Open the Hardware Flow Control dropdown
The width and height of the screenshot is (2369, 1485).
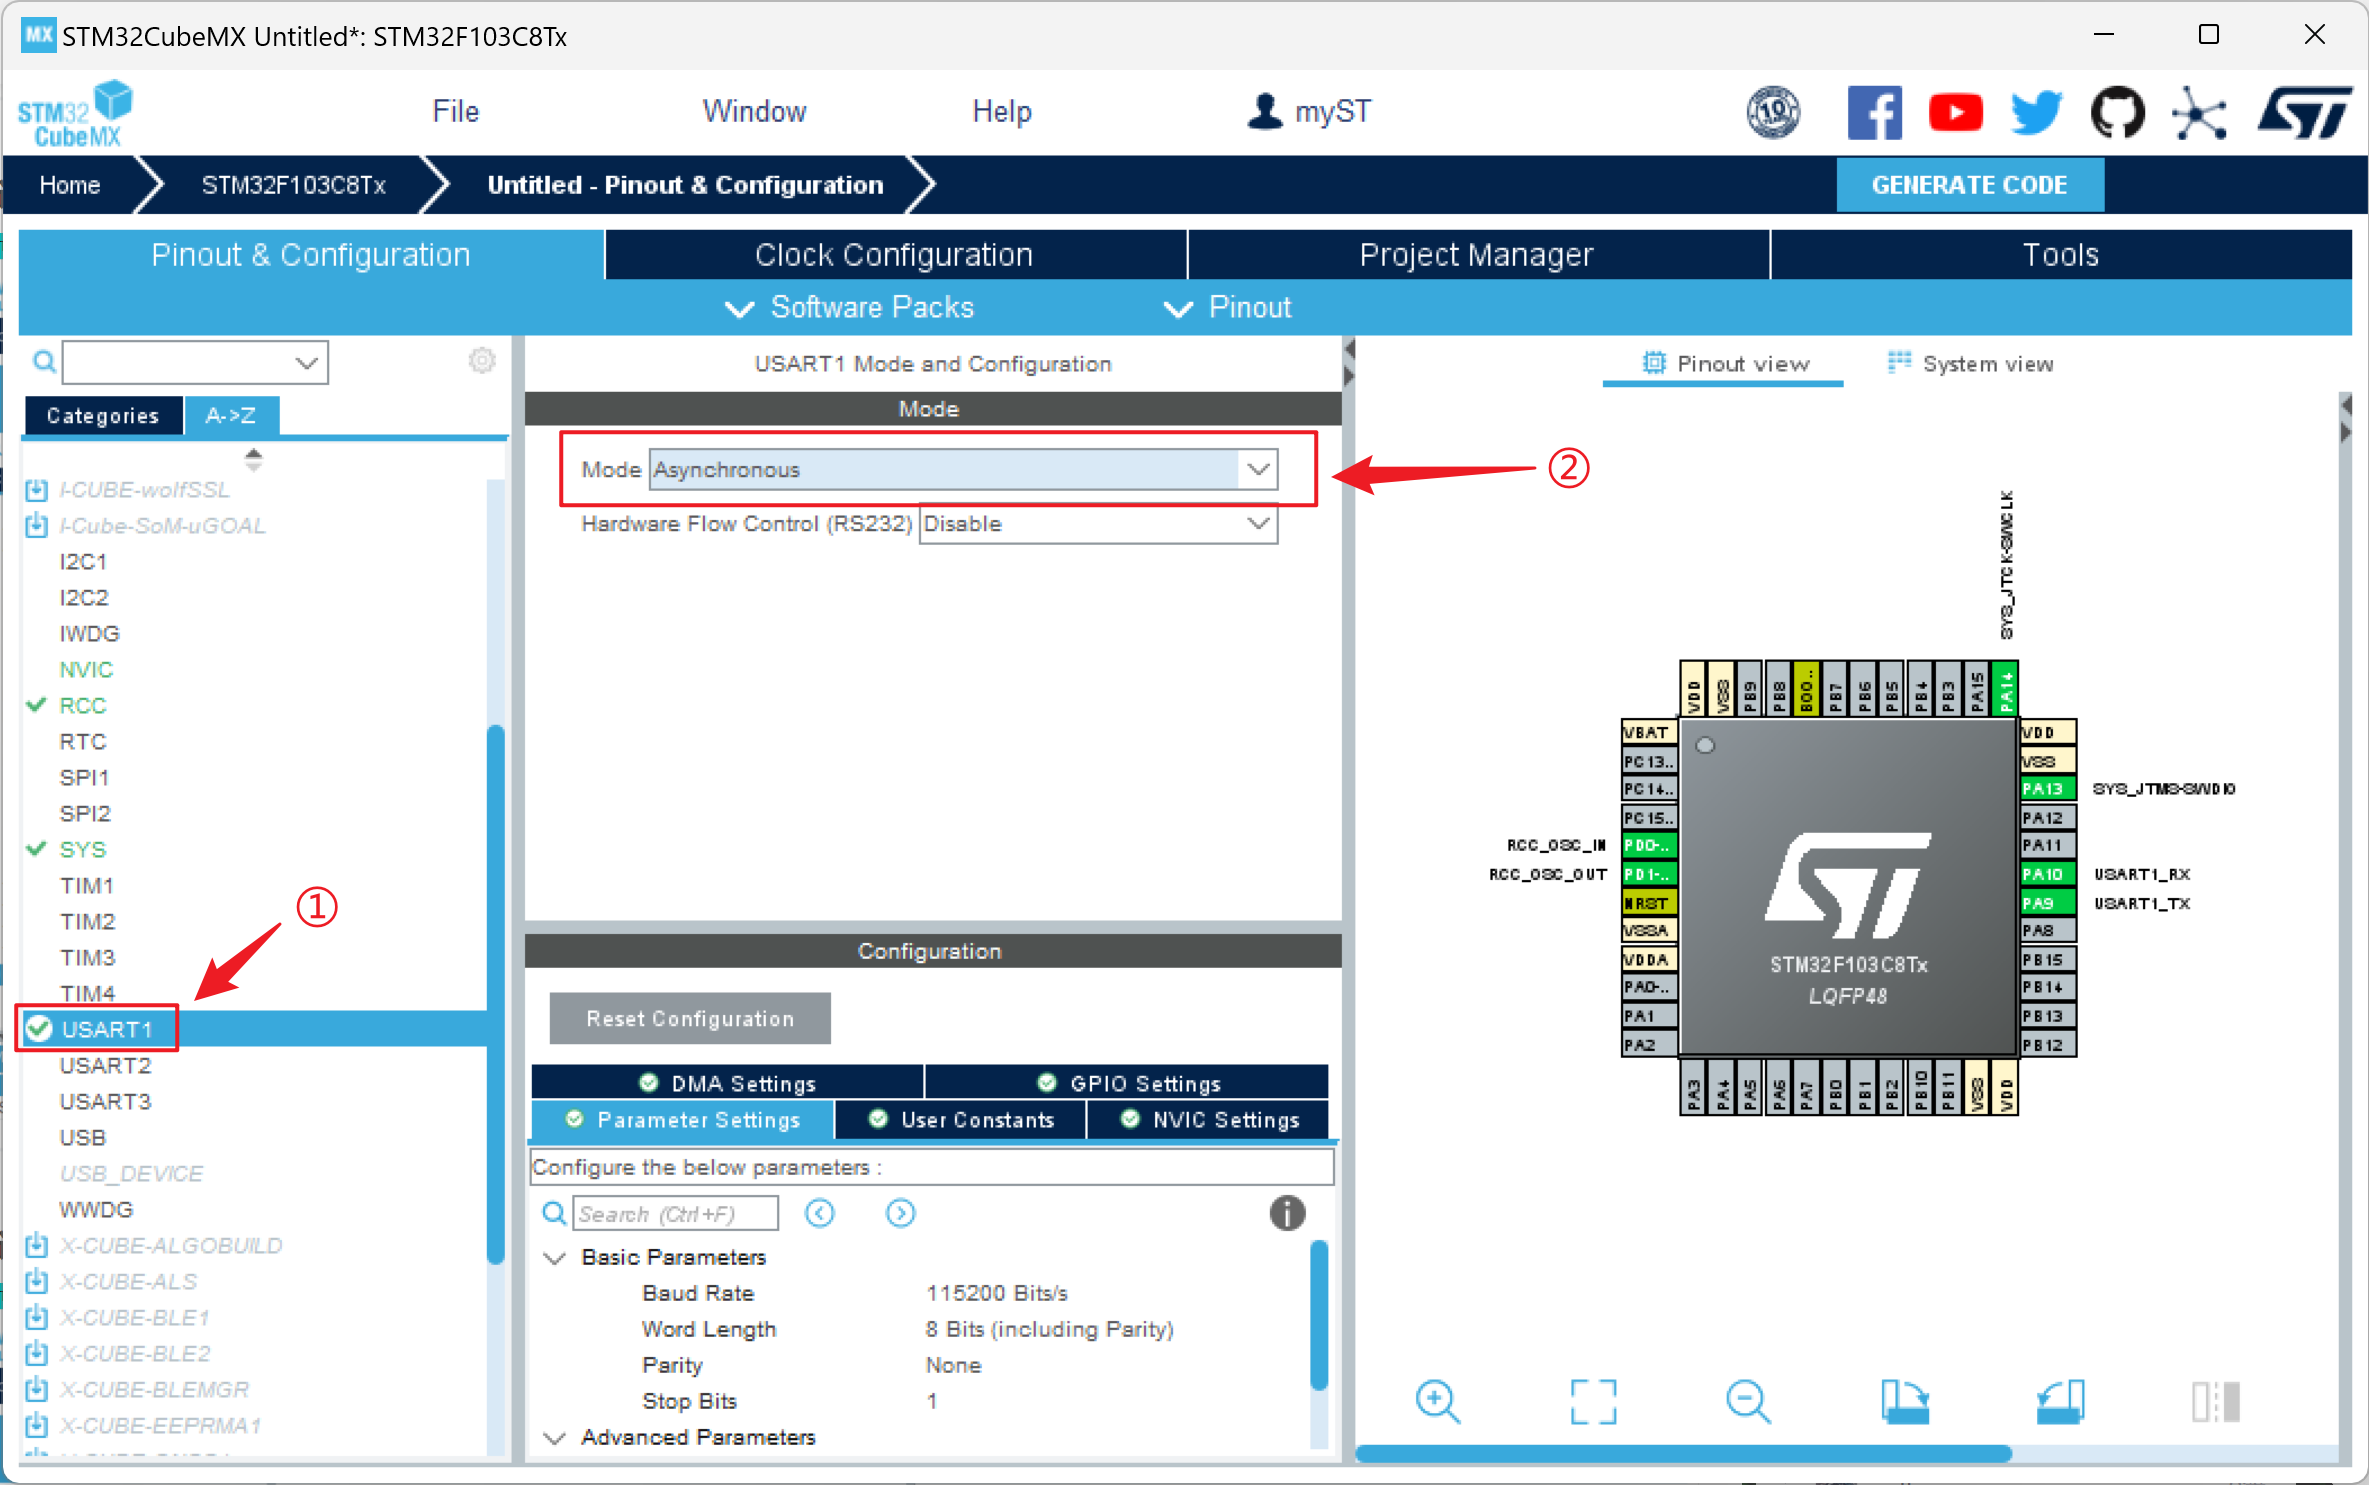click(1257, 524)
